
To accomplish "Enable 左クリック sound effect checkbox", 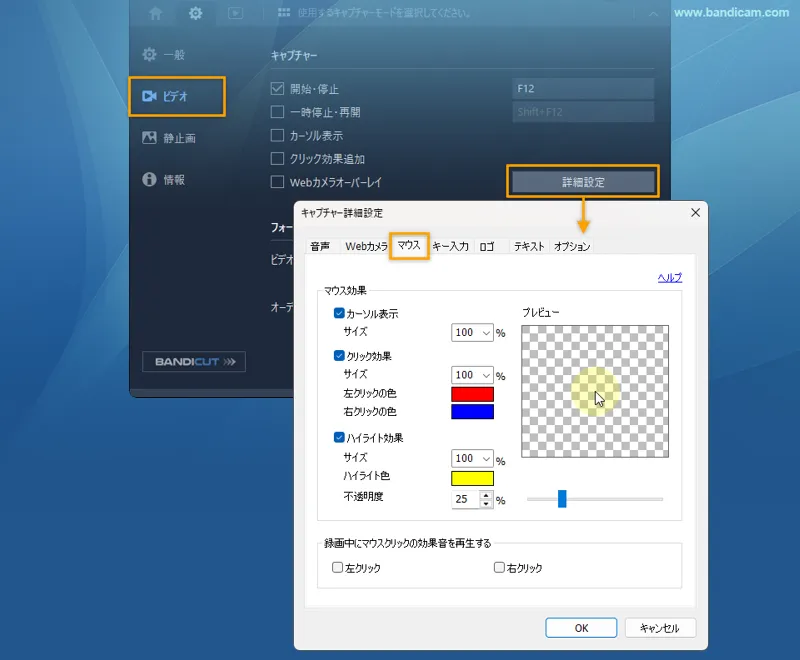I will coord(337,567).
